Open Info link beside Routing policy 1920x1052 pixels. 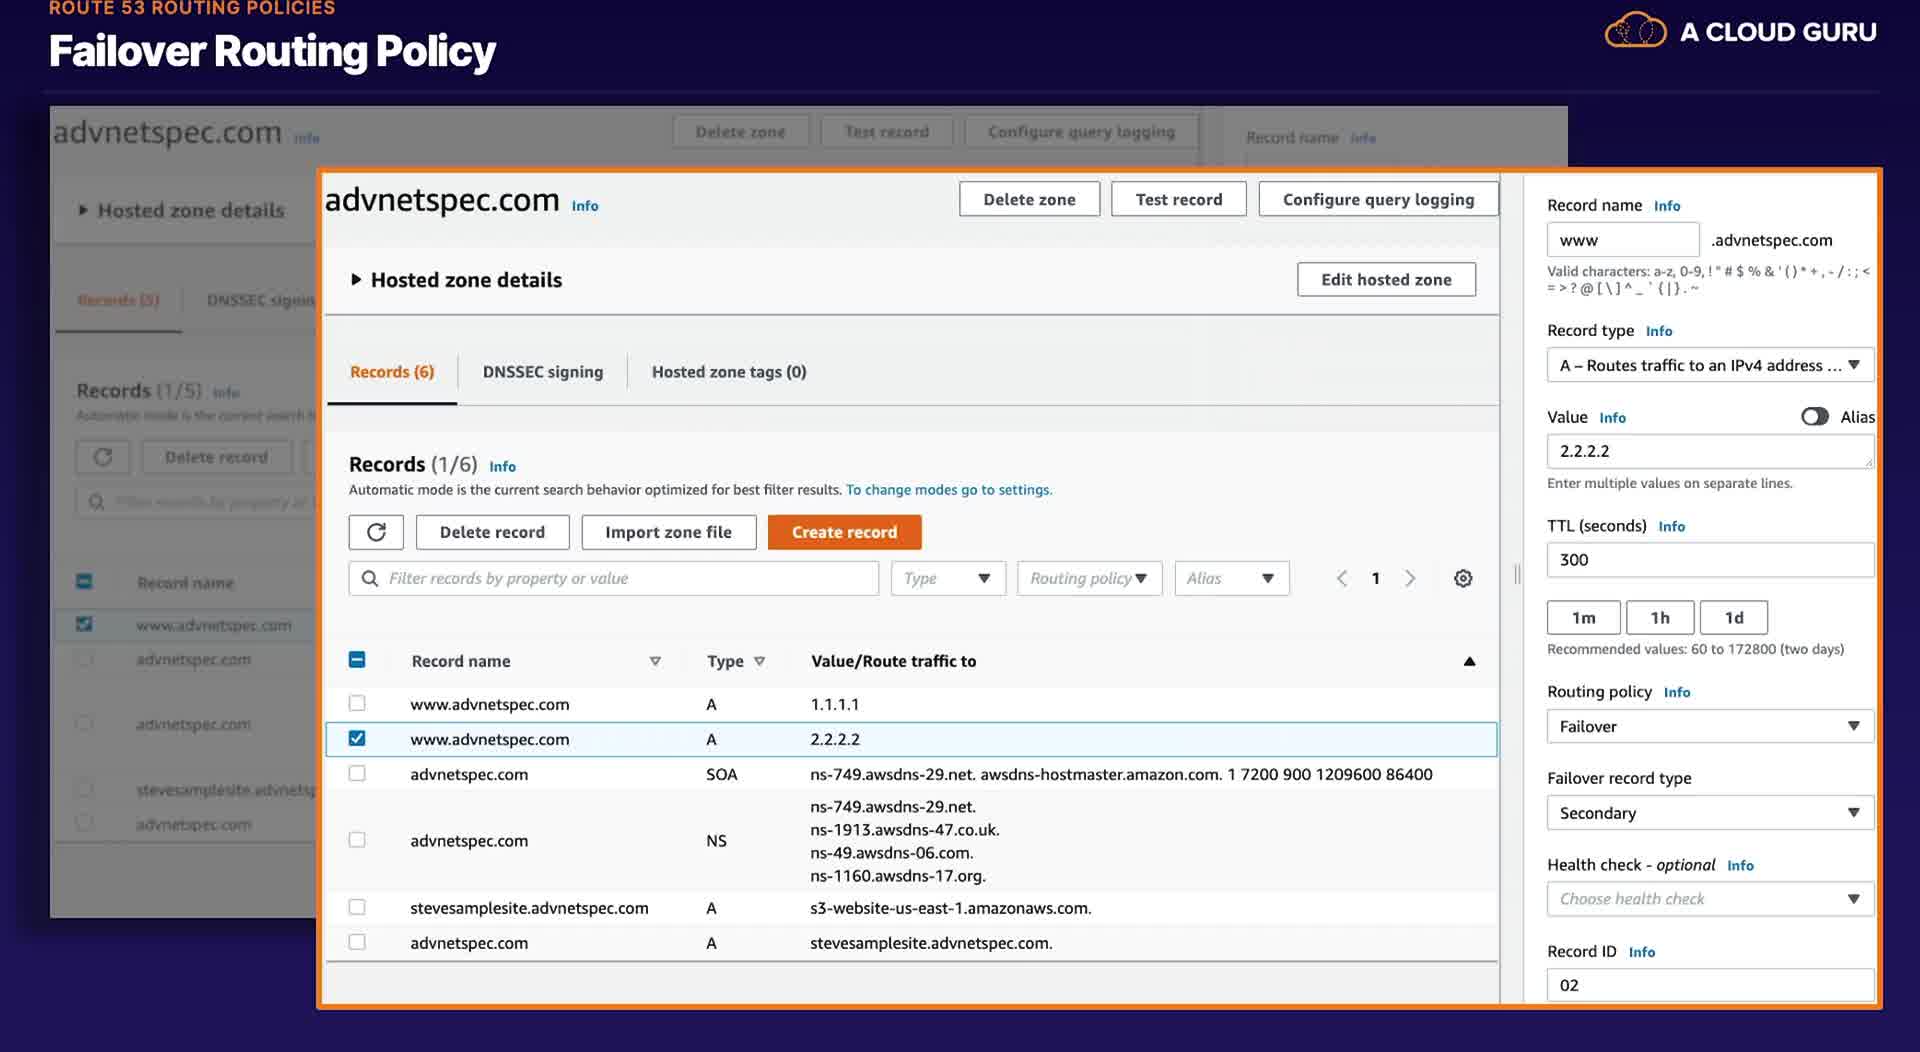point(1677,692)
